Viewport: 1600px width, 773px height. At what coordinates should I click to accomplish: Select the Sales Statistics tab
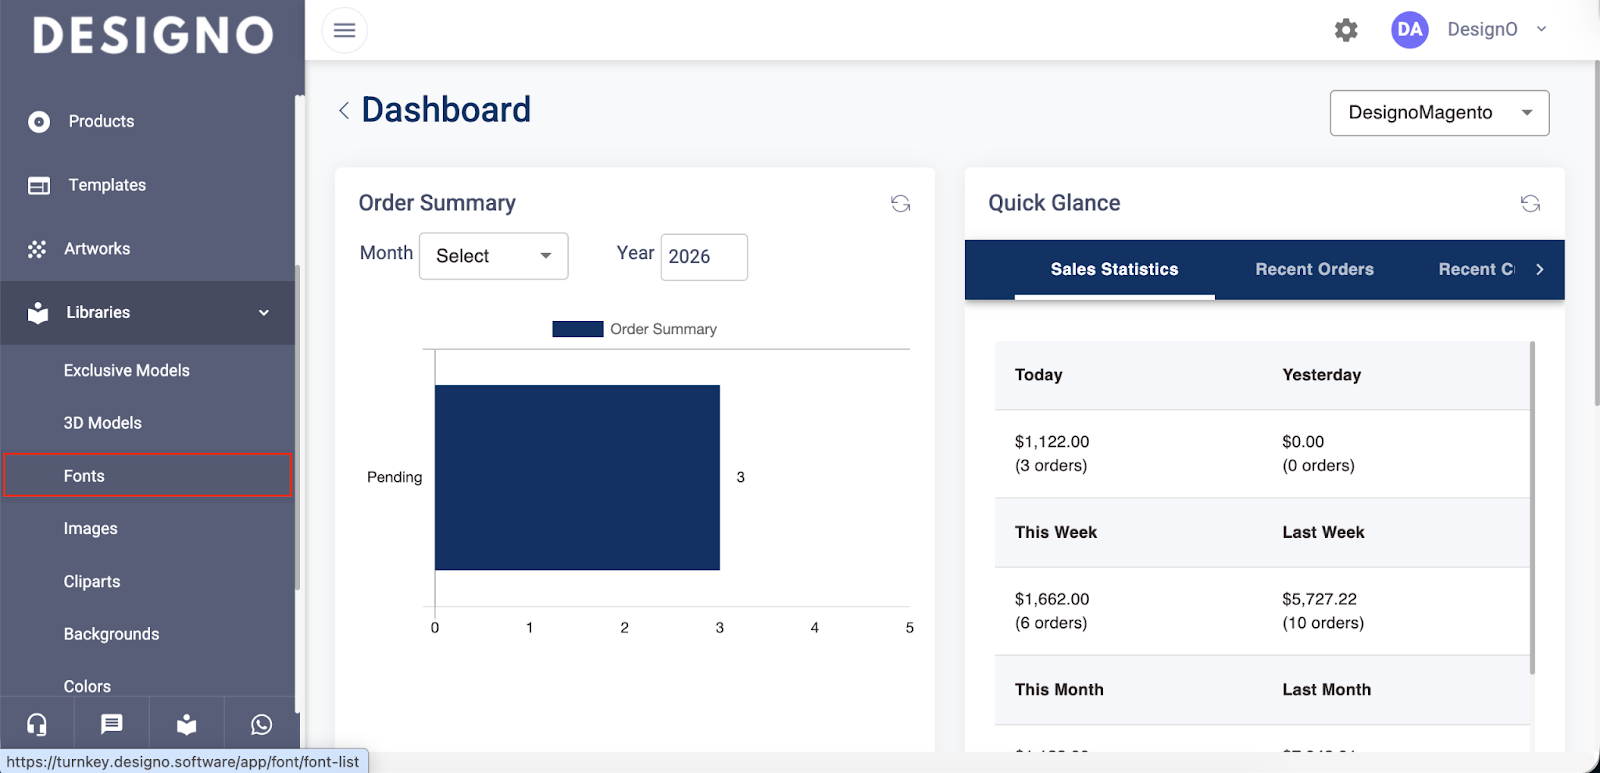(1114, 269)
